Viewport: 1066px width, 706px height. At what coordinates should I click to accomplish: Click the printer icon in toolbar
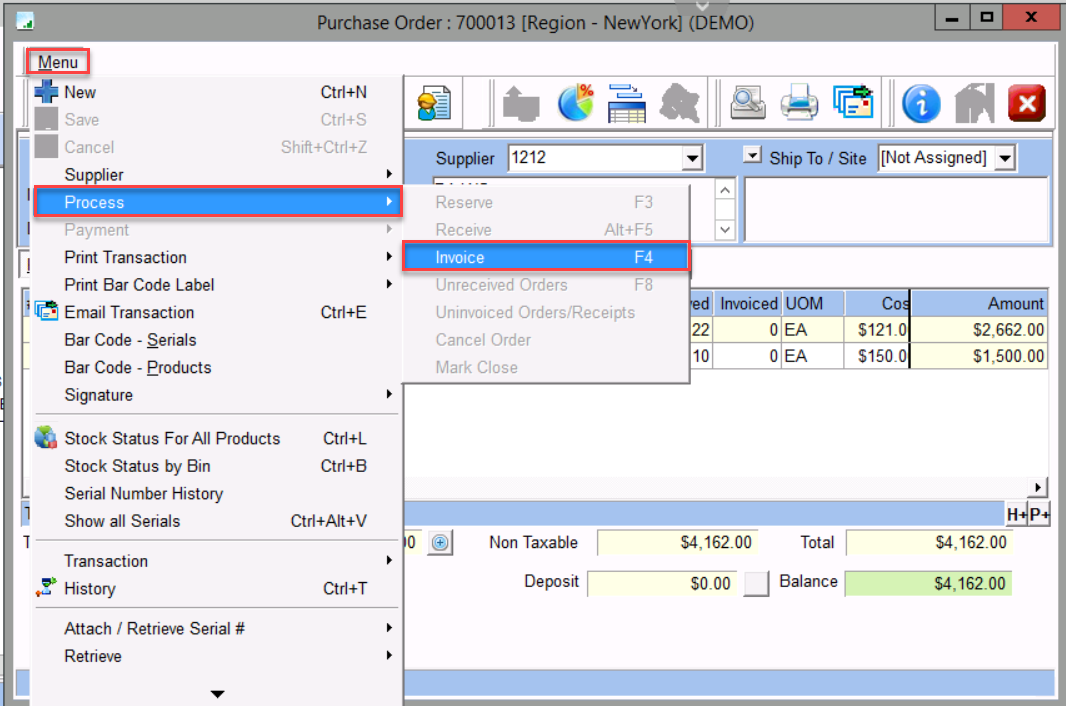tap(799, 103)
